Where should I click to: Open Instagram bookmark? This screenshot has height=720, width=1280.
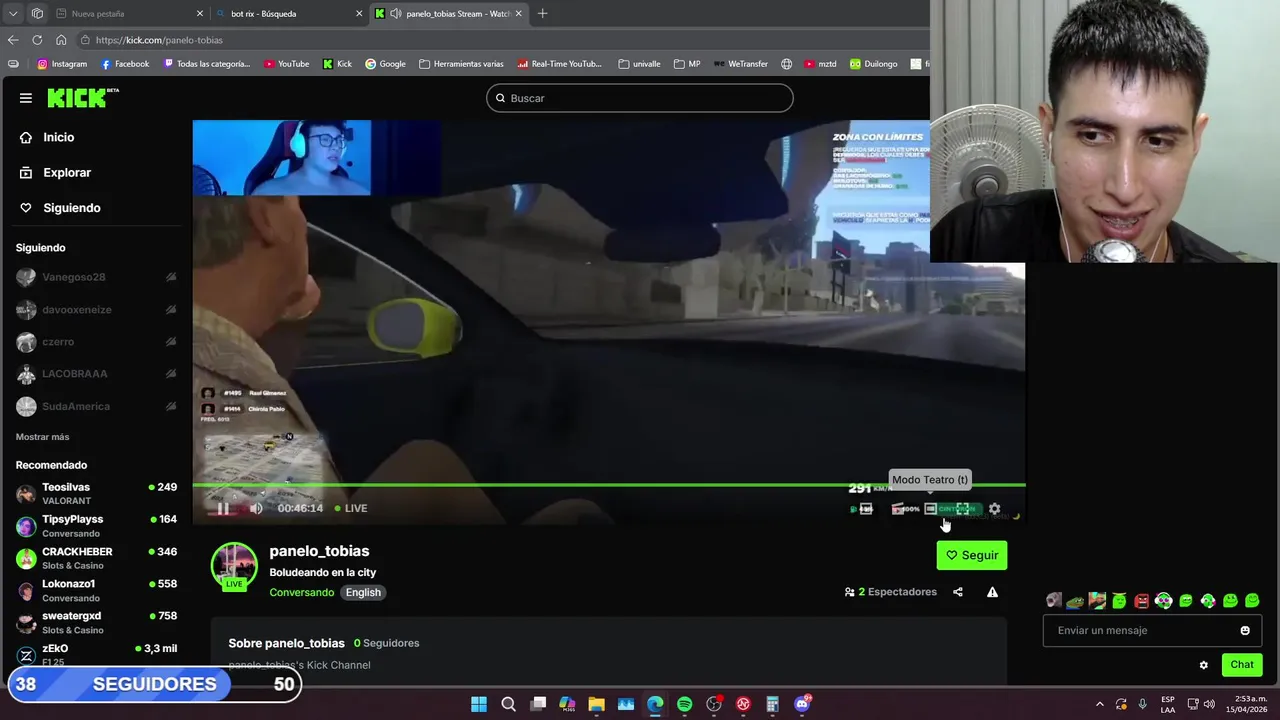coord(62,64)
